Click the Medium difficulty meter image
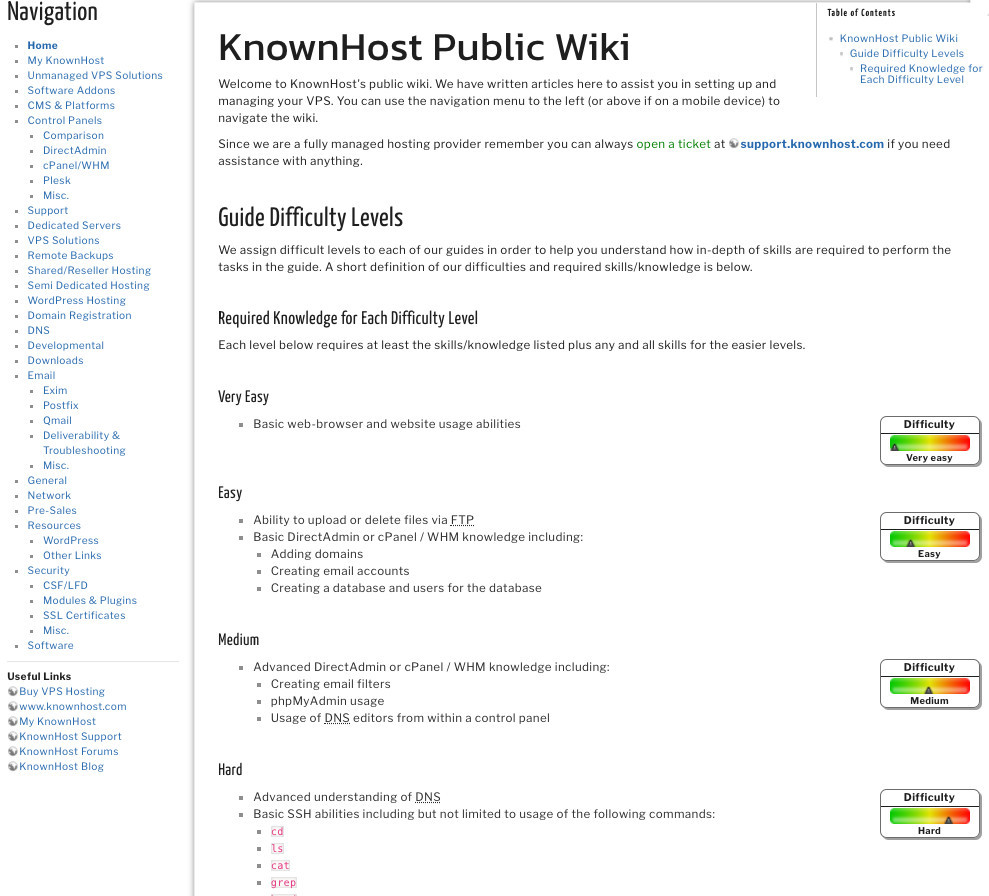This screenshot has width=989, height=896. pyautogui.click(x=930, y=684)
